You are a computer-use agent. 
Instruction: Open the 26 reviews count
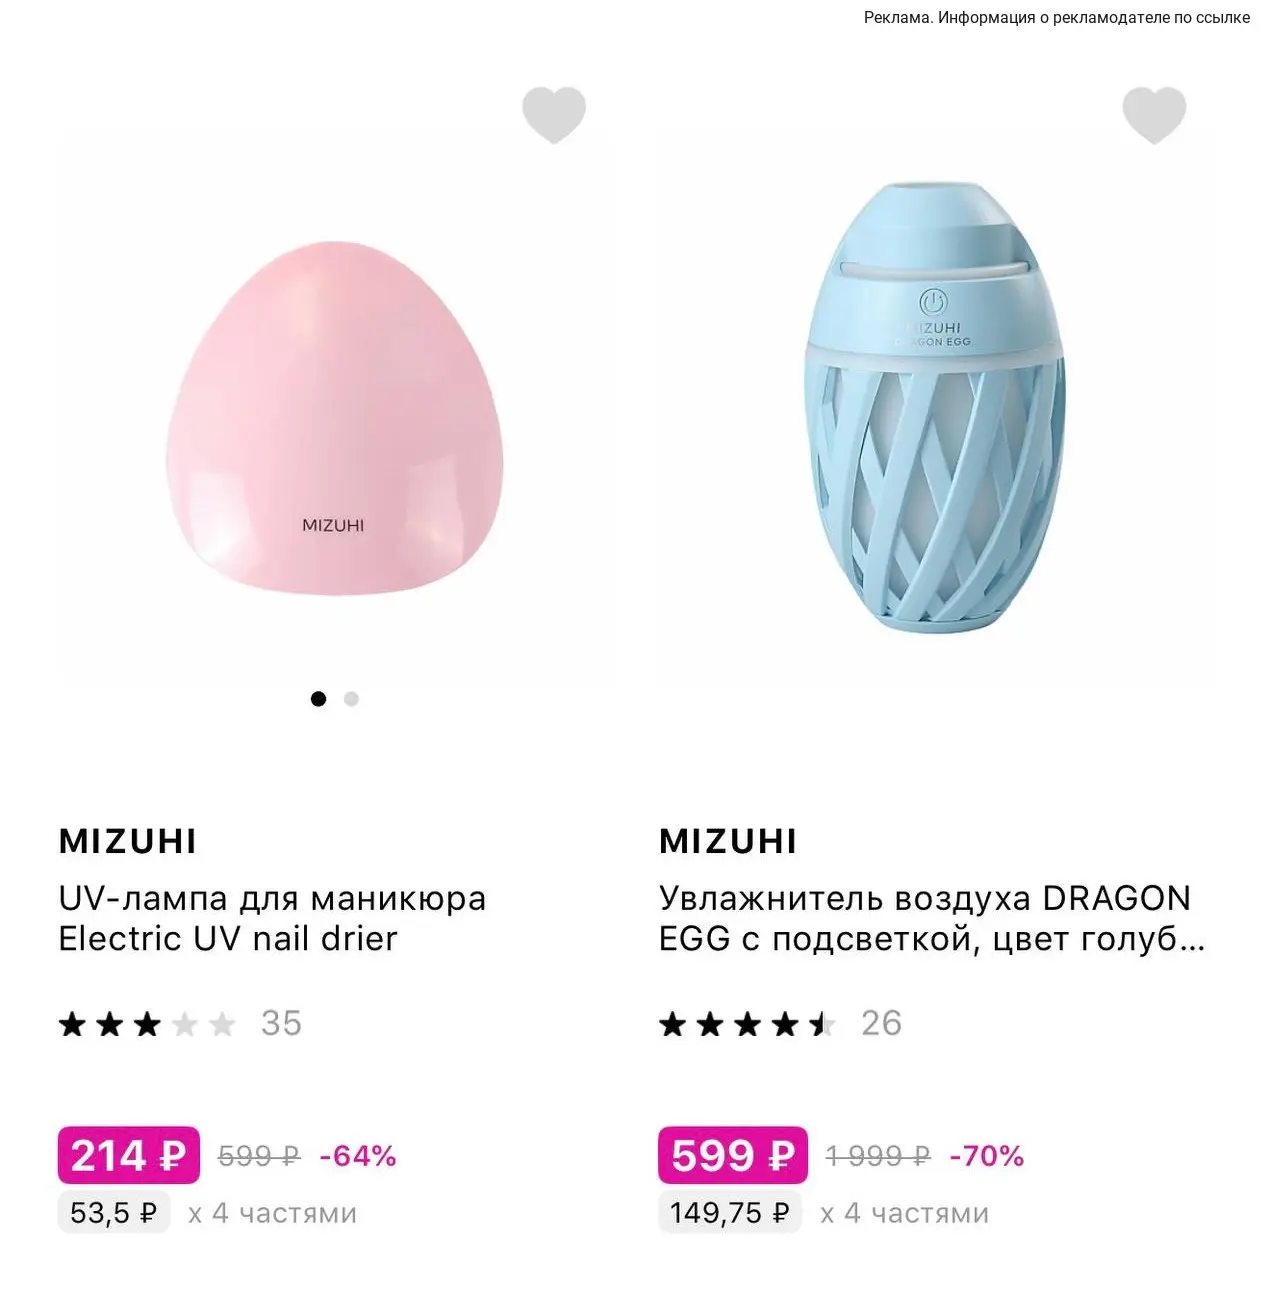881,1023
